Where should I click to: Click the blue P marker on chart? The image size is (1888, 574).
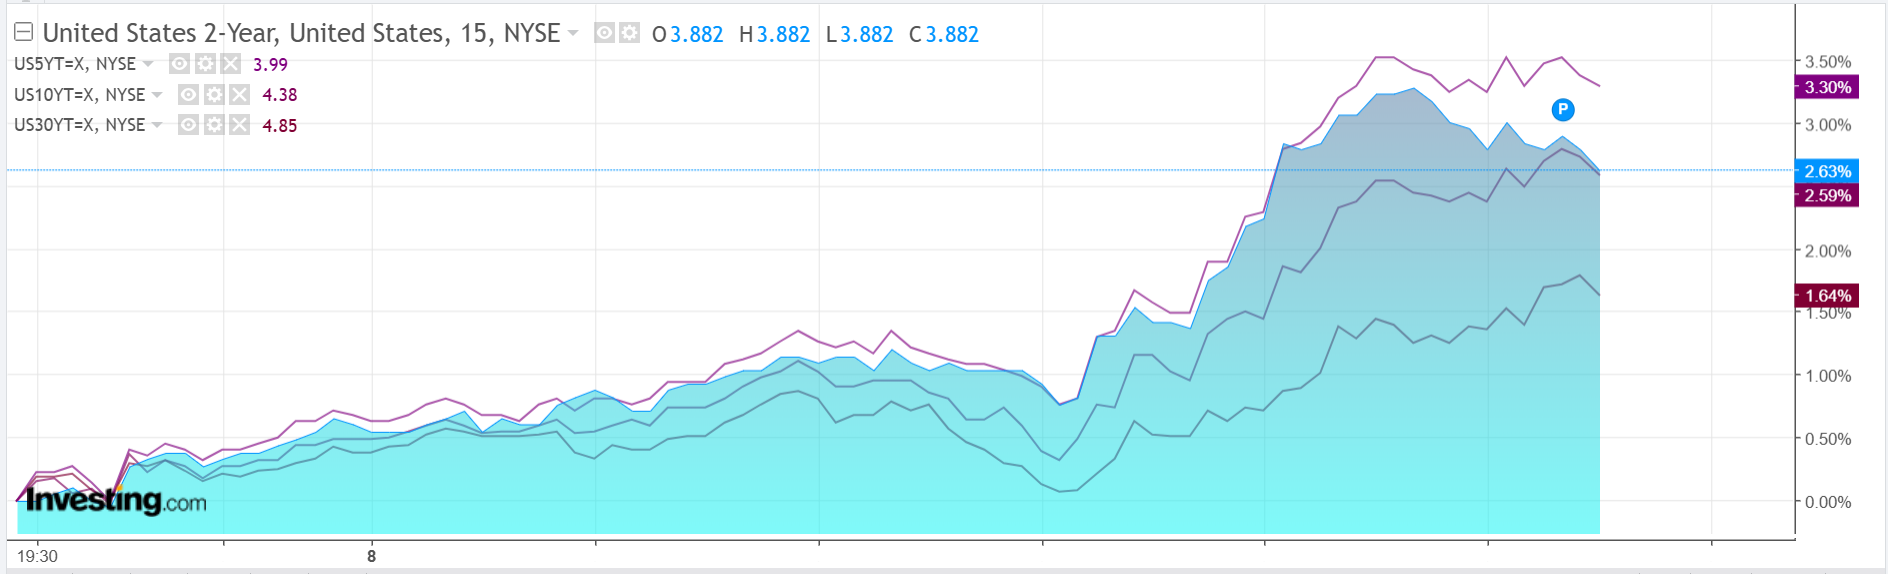tap(1563, 110)
